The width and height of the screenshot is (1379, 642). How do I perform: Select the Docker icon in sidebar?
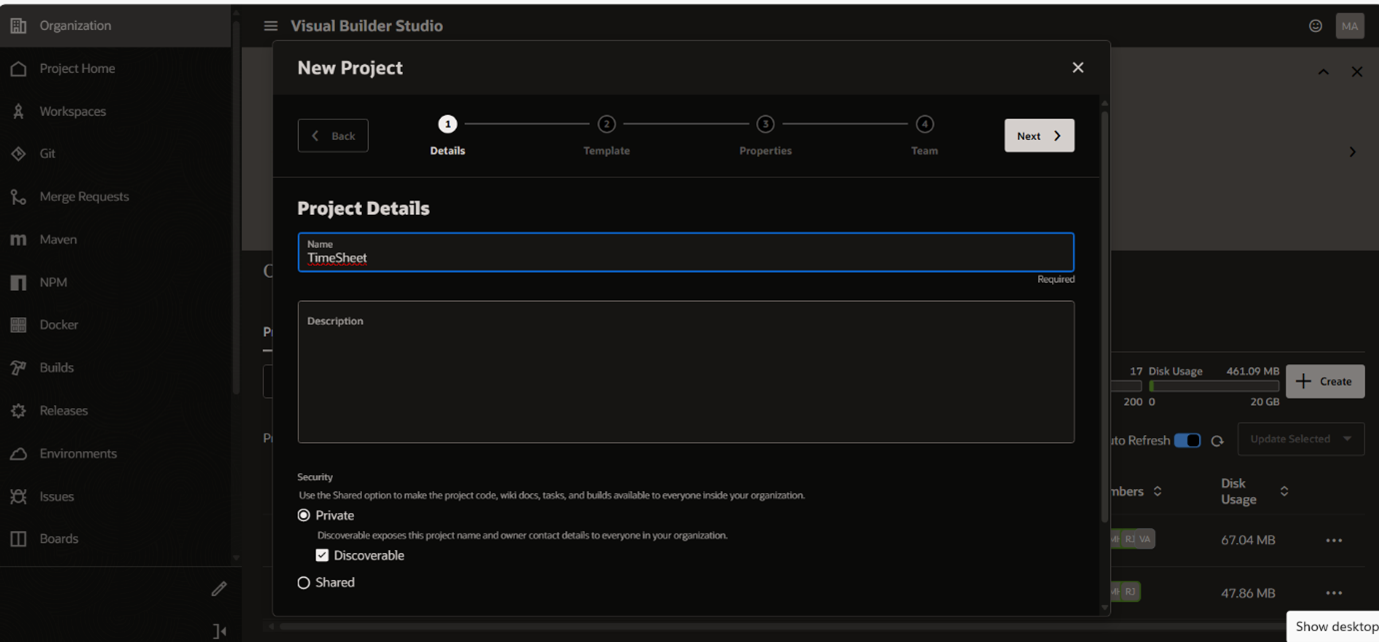18,325
